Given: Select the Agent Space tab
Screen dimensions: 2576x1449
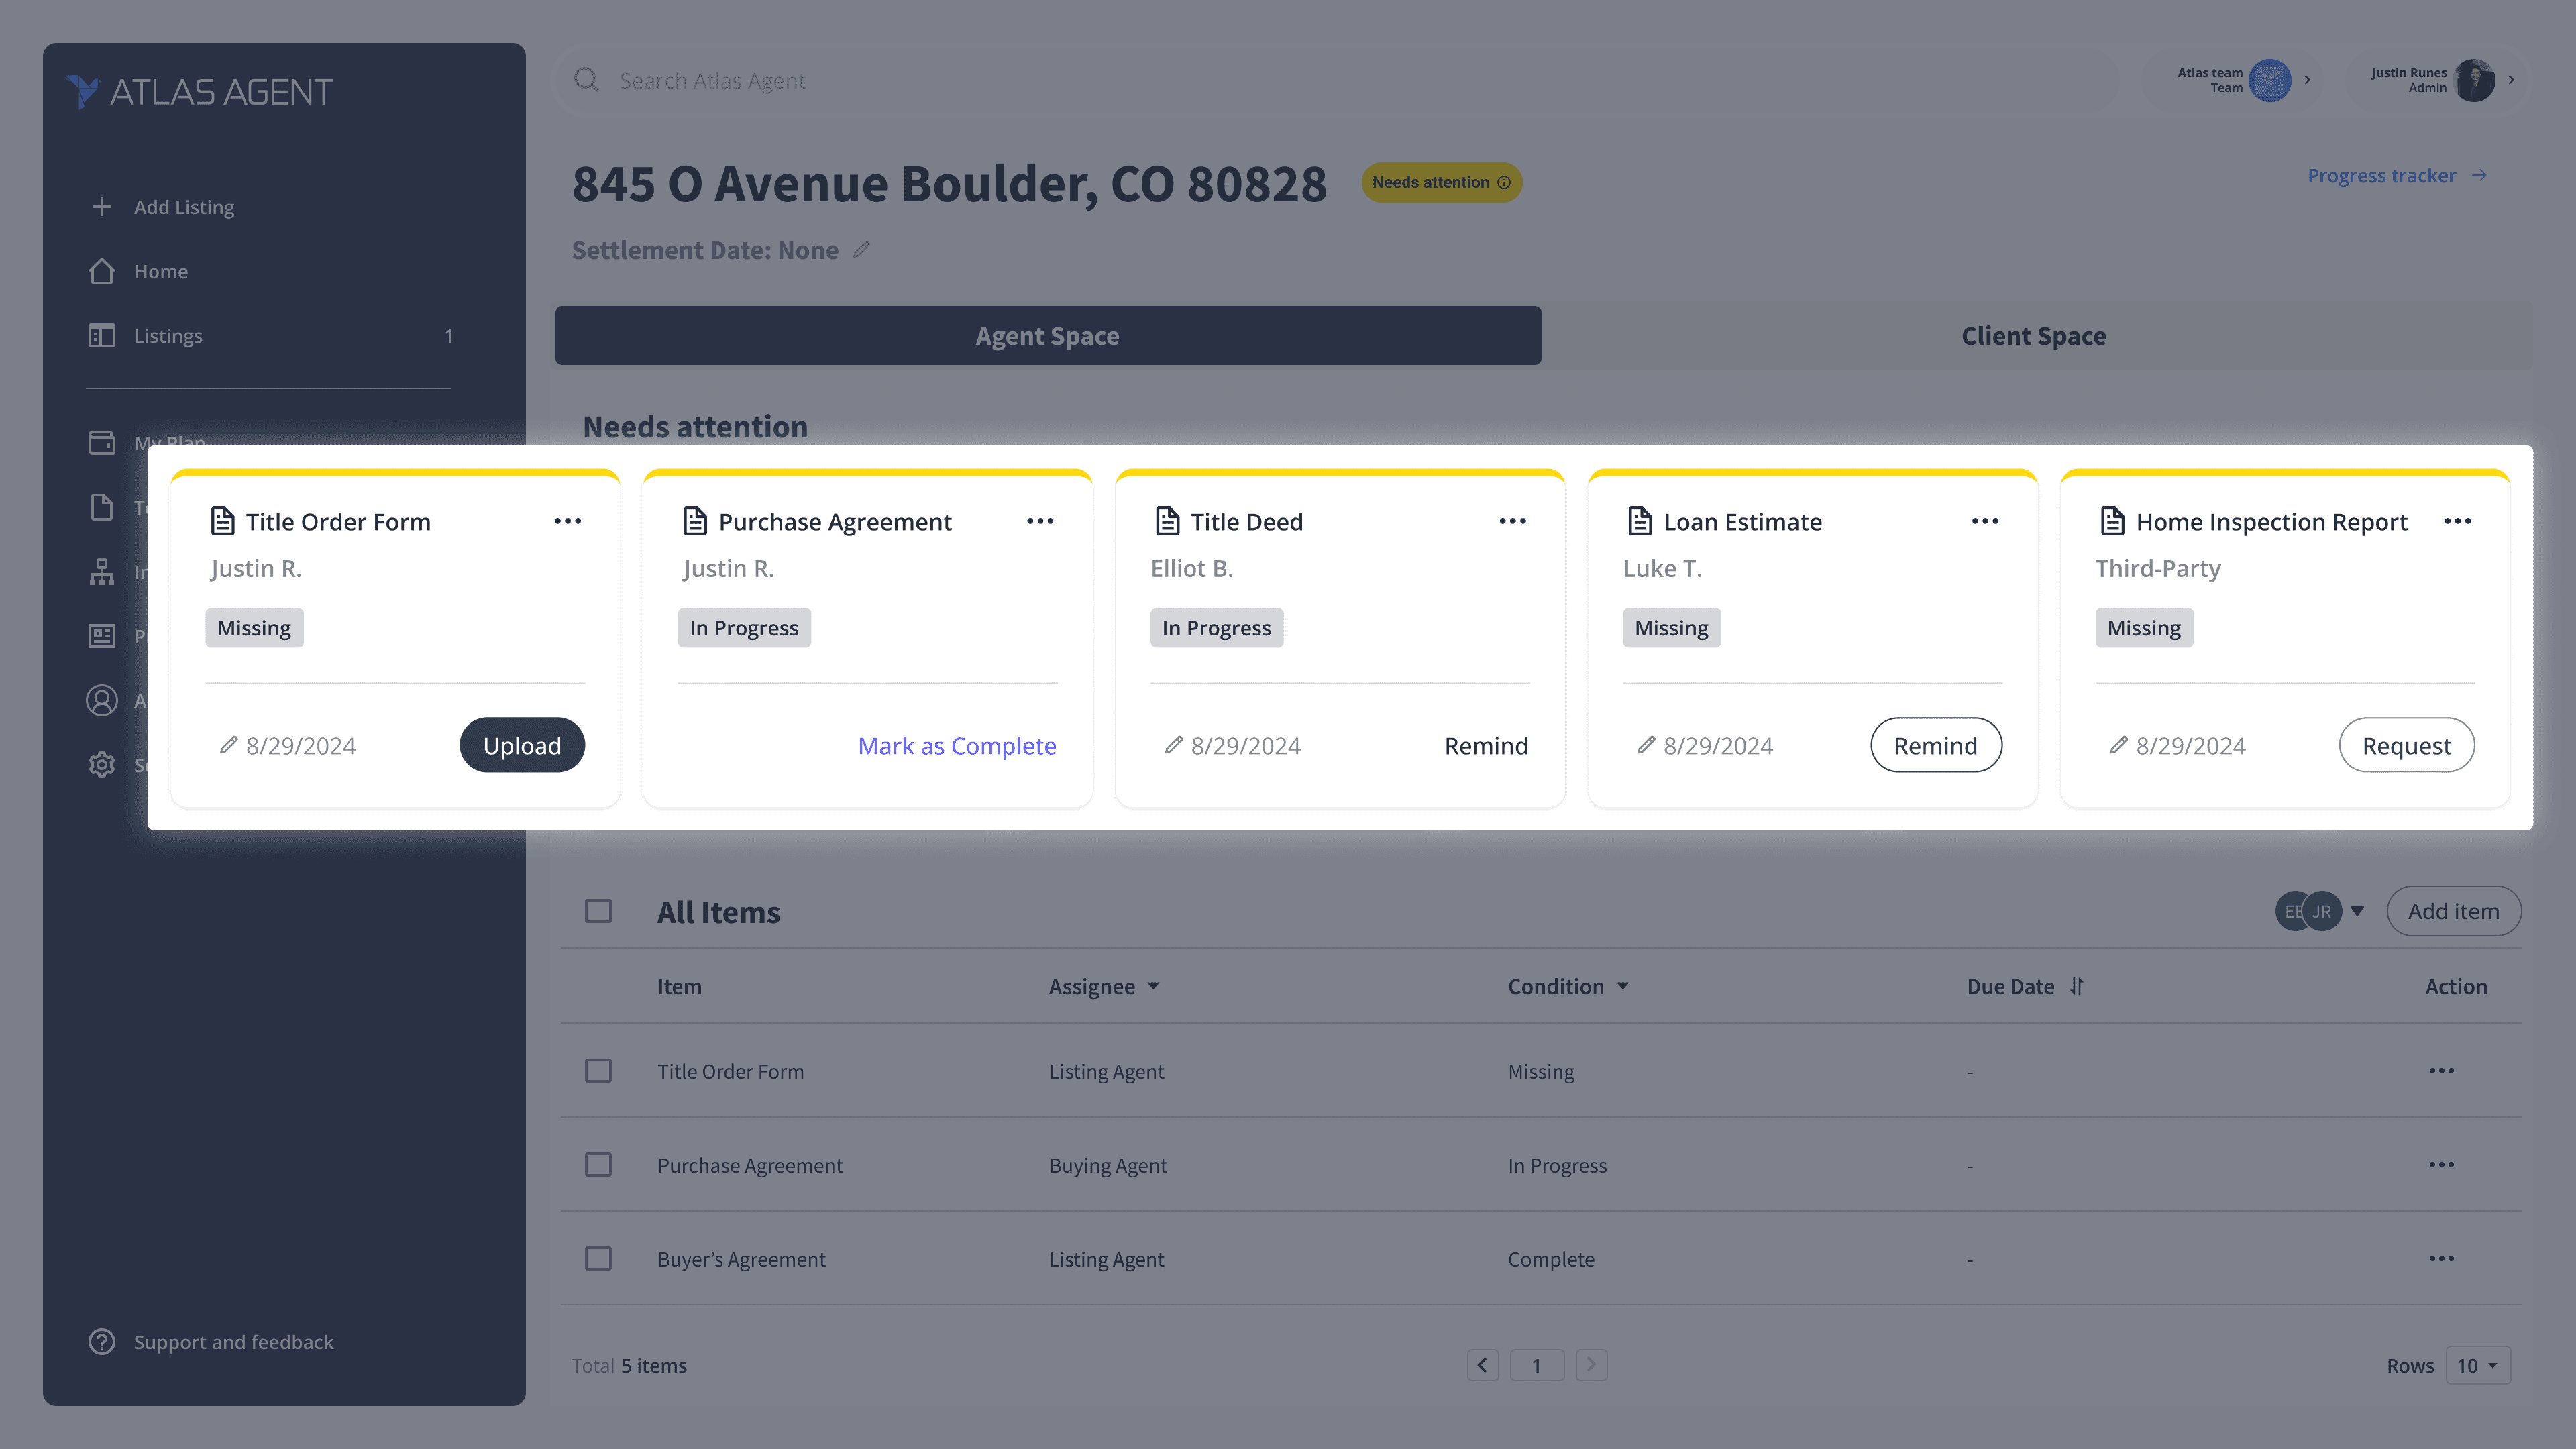Looking at the screenshot, I should pyautogui.click(x=1047, y=336).
